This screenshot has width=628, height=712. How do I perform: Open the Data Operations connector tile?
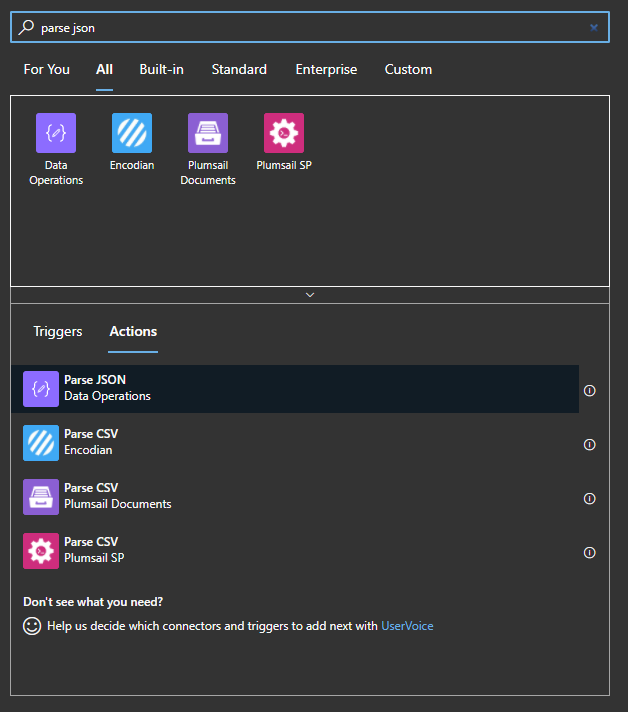[x=56, y=149]
